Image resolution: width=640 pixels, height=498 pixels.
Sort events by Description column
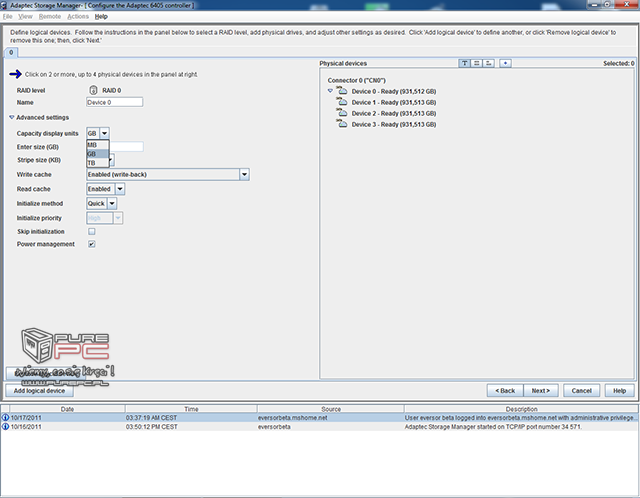click(x=521, y=409)
